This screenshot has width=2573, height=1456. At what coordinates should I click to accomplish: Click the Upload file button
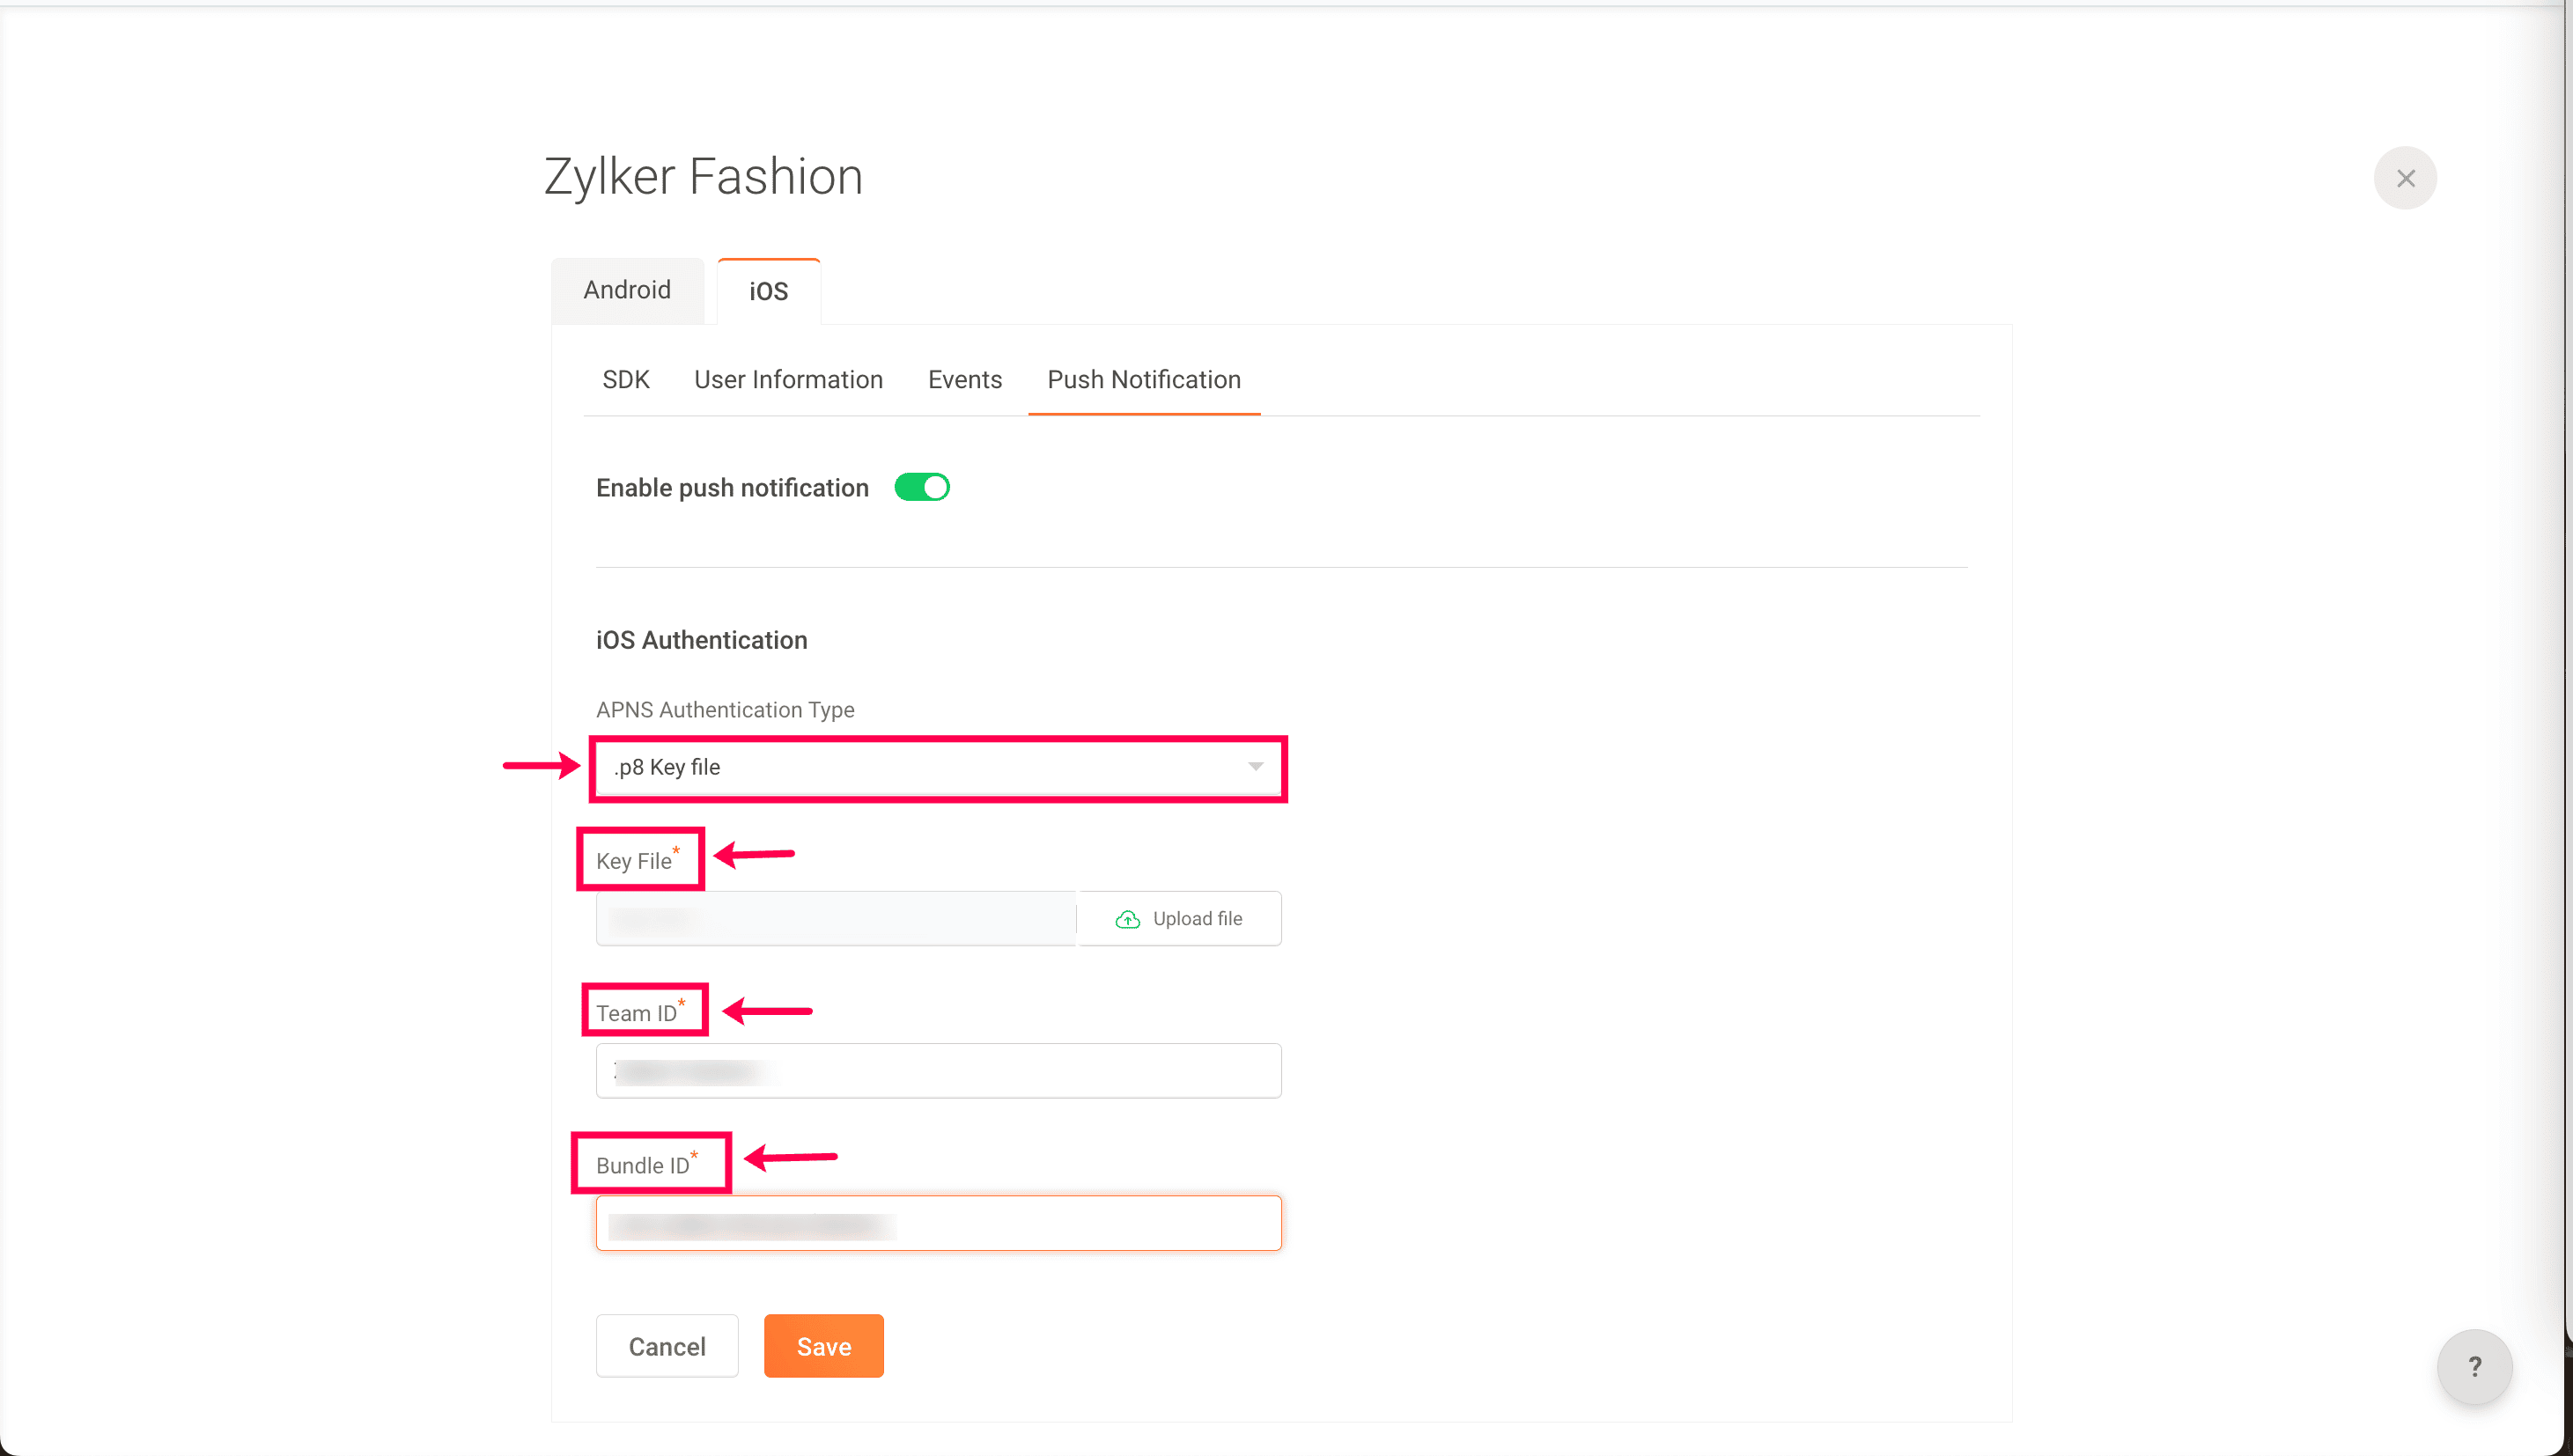1180,919
